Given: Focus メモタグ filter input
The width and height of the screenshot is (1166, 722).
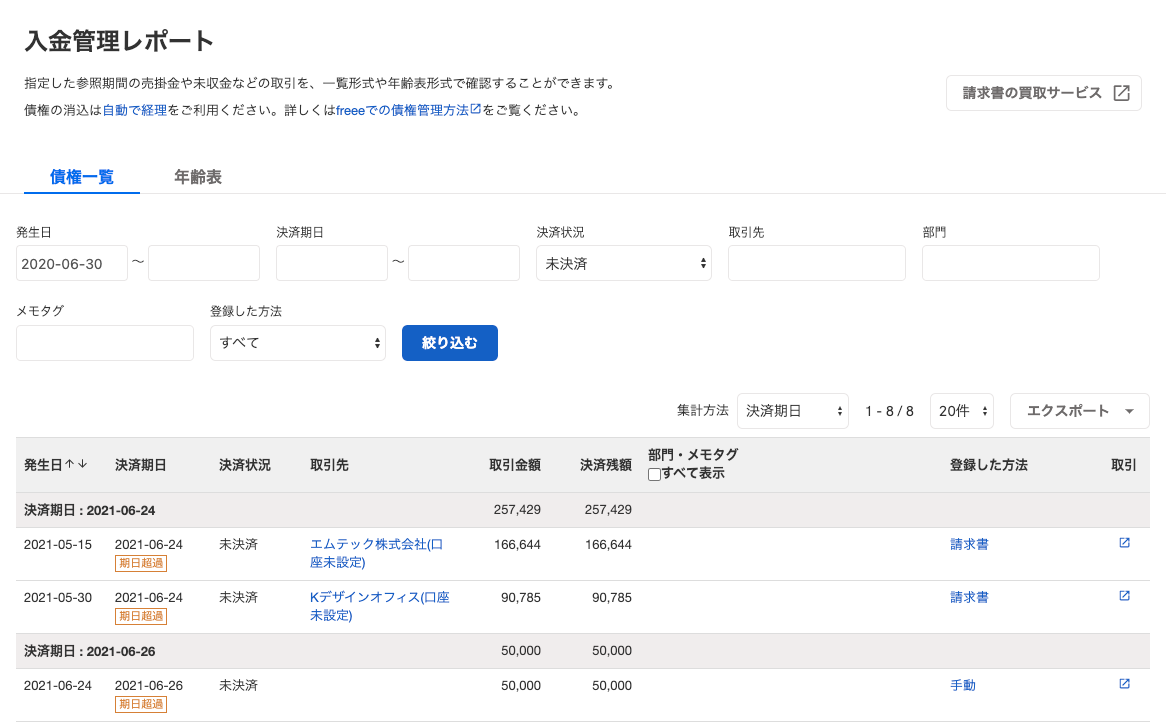Looking at the screenshot, I should [105, 343].
